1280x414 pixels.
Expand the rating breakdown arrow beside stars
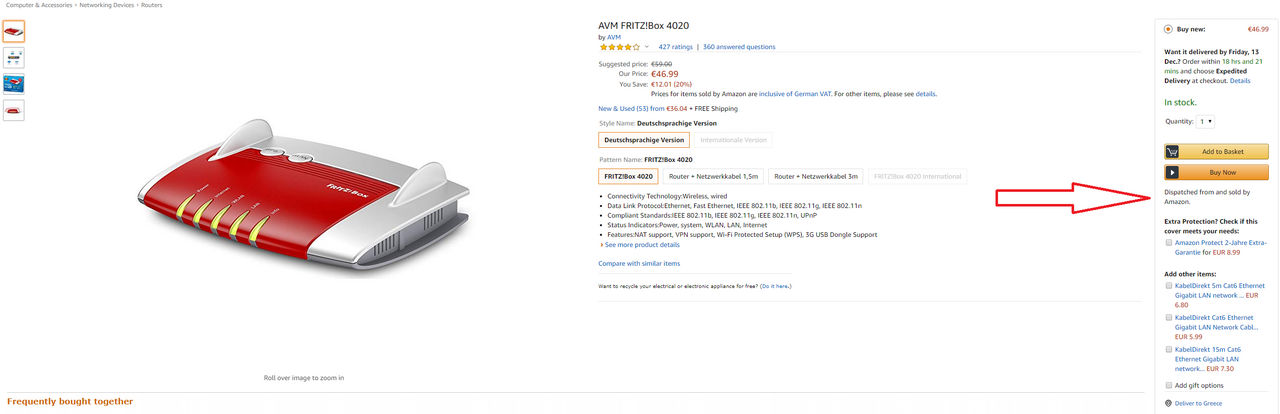647,47
